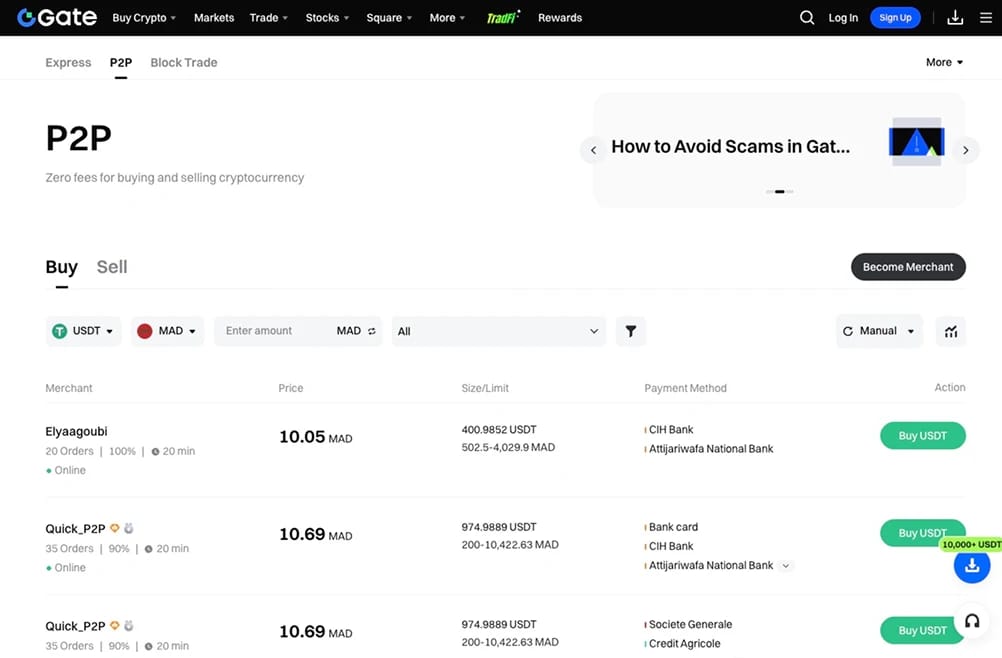Click the Sign Up button
1002x658 pixels.
coord(895,18)
